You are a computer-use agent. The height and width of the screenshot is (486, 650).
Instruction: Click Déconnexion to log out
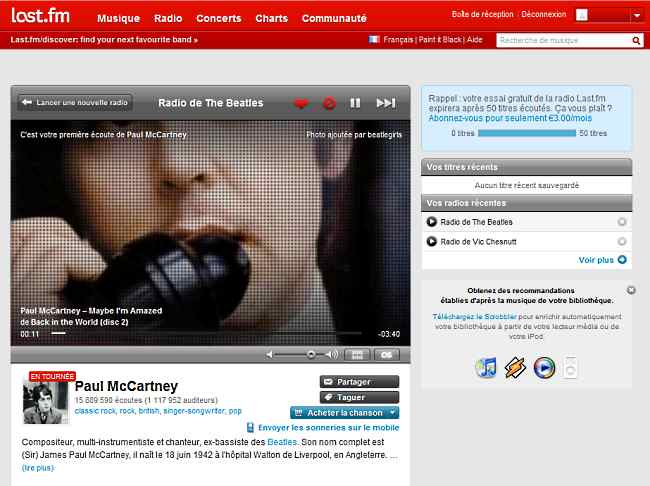pyautogui.click(x=544, y=14)
